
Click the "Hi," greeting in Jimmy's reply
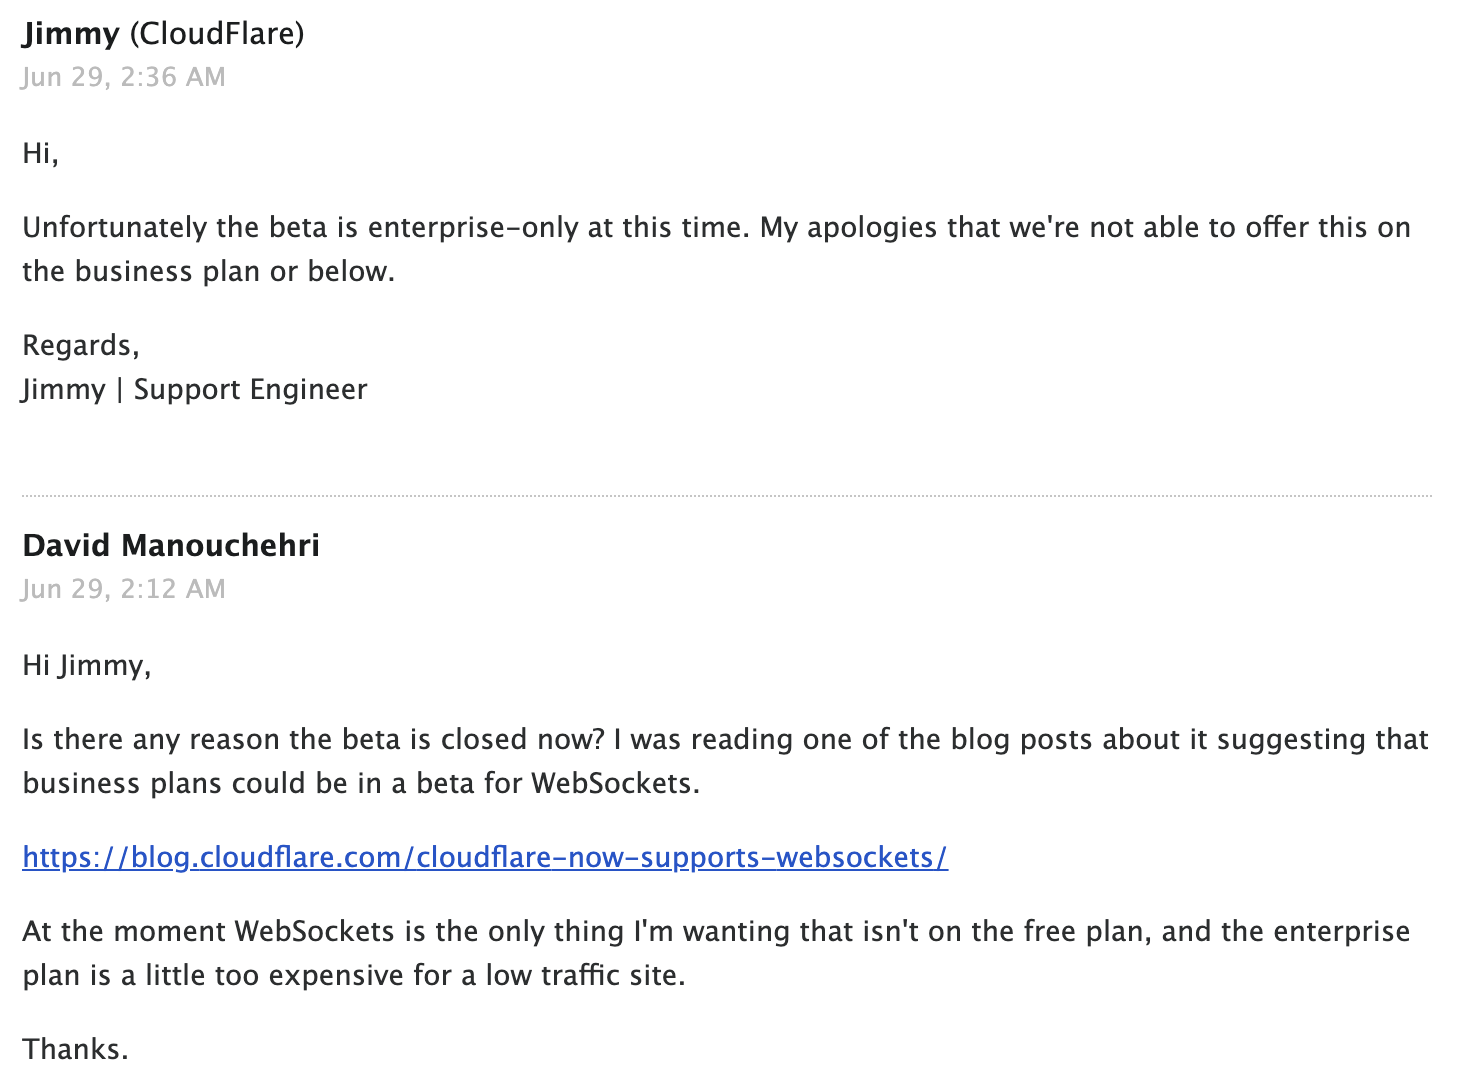click(x=41, y=153)
